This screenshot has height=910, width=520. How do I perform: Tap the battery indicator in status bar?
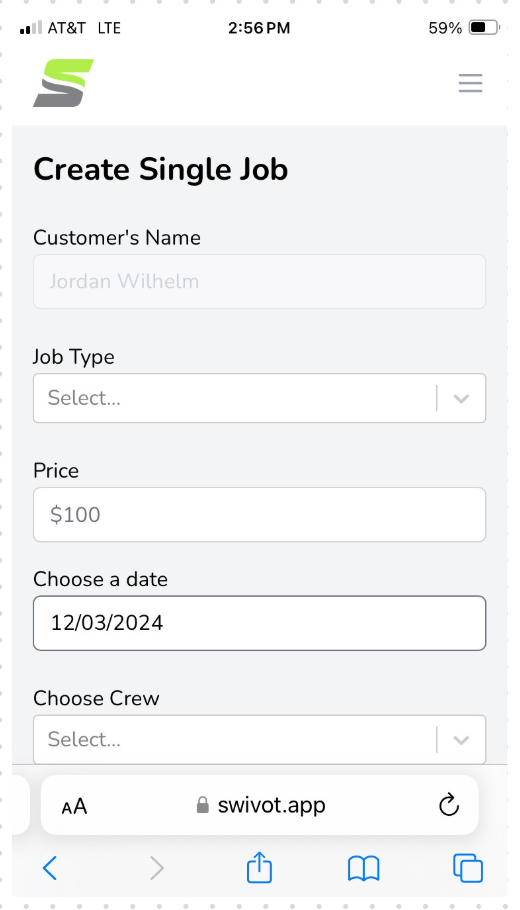(483, 27)
